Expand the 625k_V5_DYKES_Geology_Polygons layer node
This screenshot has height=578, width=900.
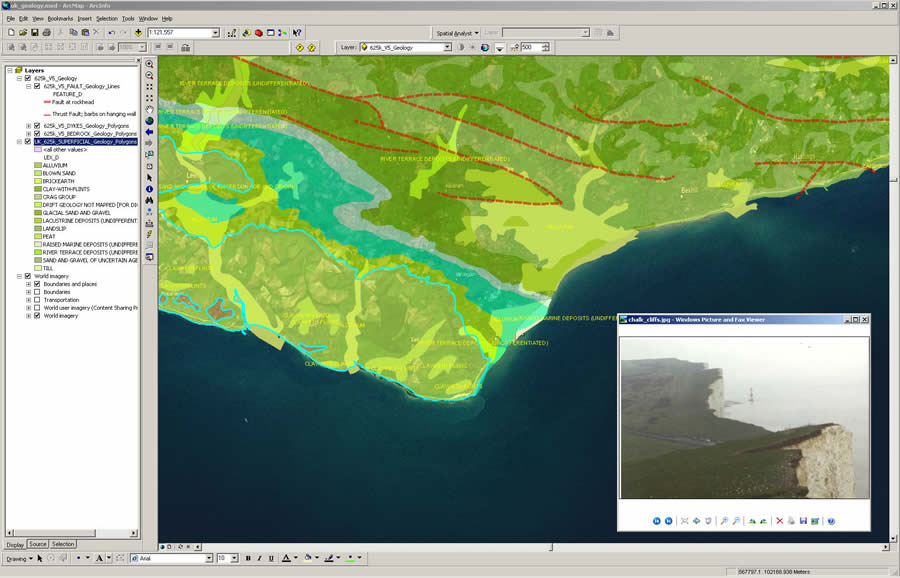(x=28, y=126)
